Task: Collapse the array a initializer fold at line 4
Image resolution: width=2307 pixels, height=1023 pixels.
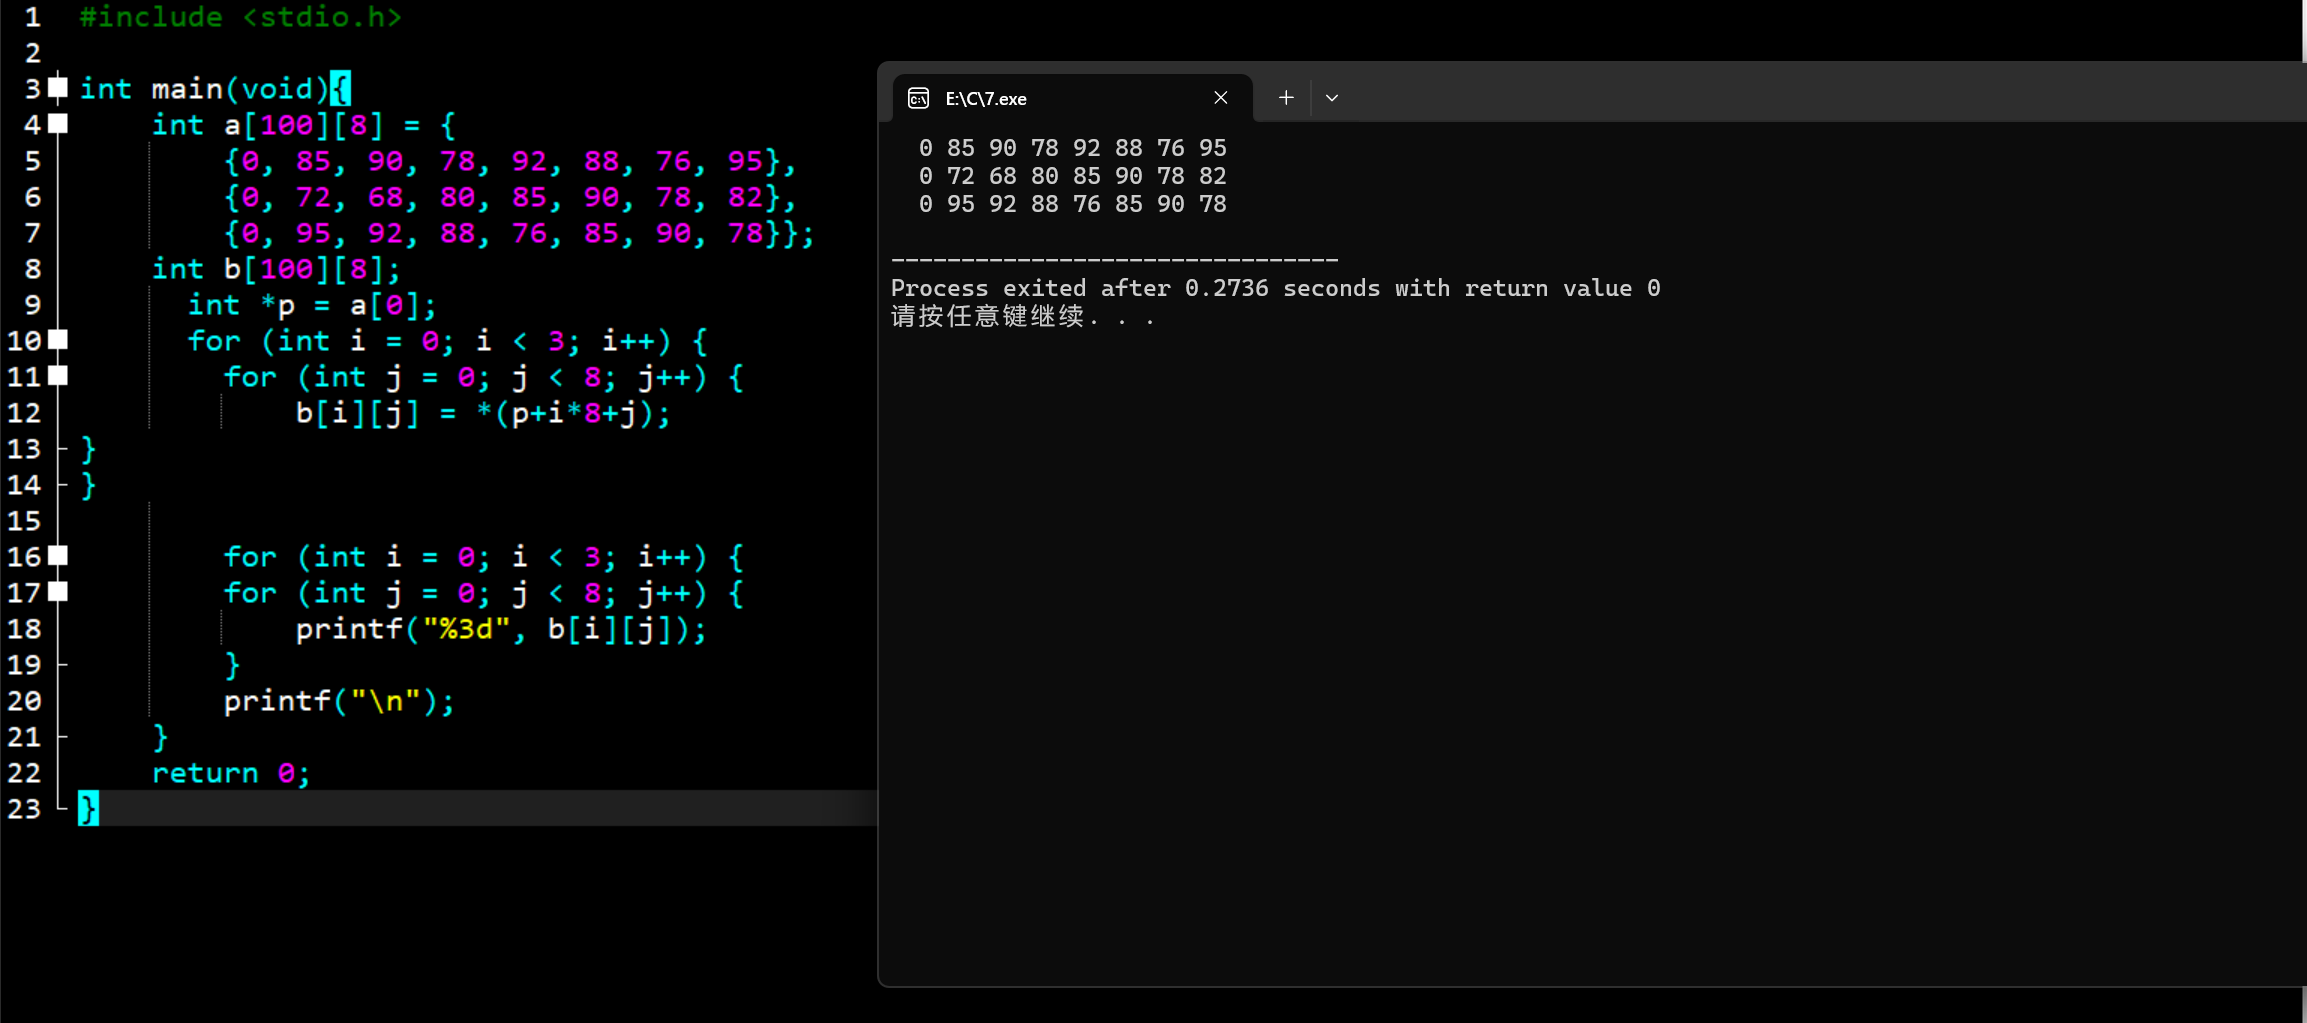Action: [59, 124]
